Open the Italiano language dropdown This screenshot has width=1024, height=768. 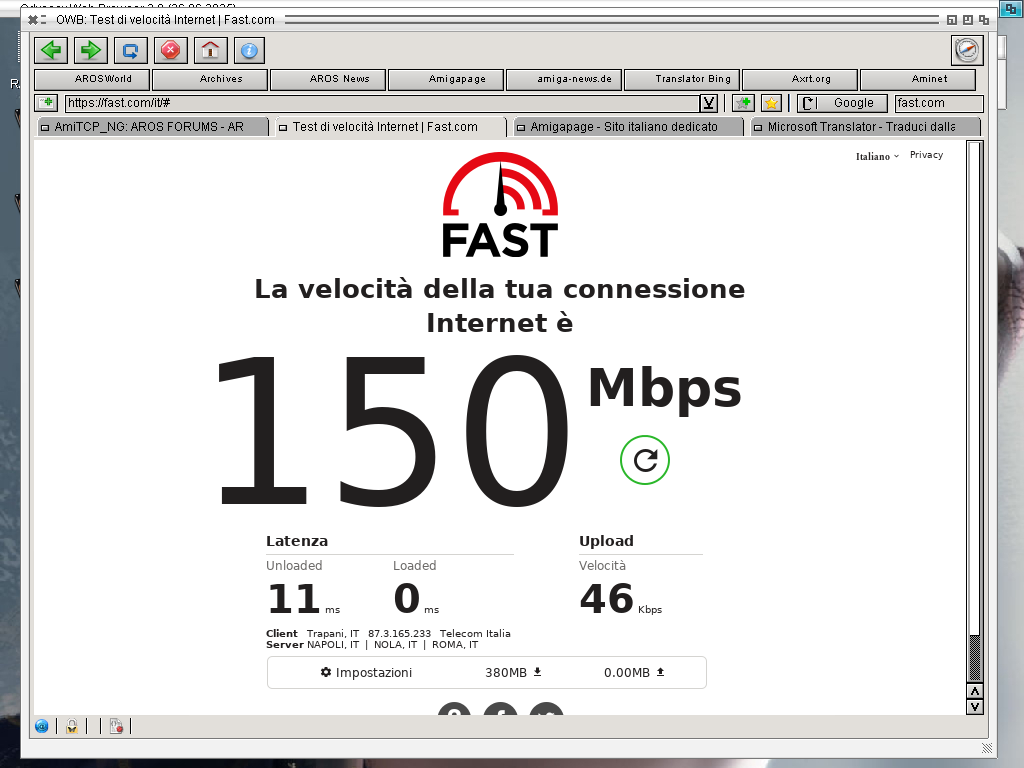point(877,156)
